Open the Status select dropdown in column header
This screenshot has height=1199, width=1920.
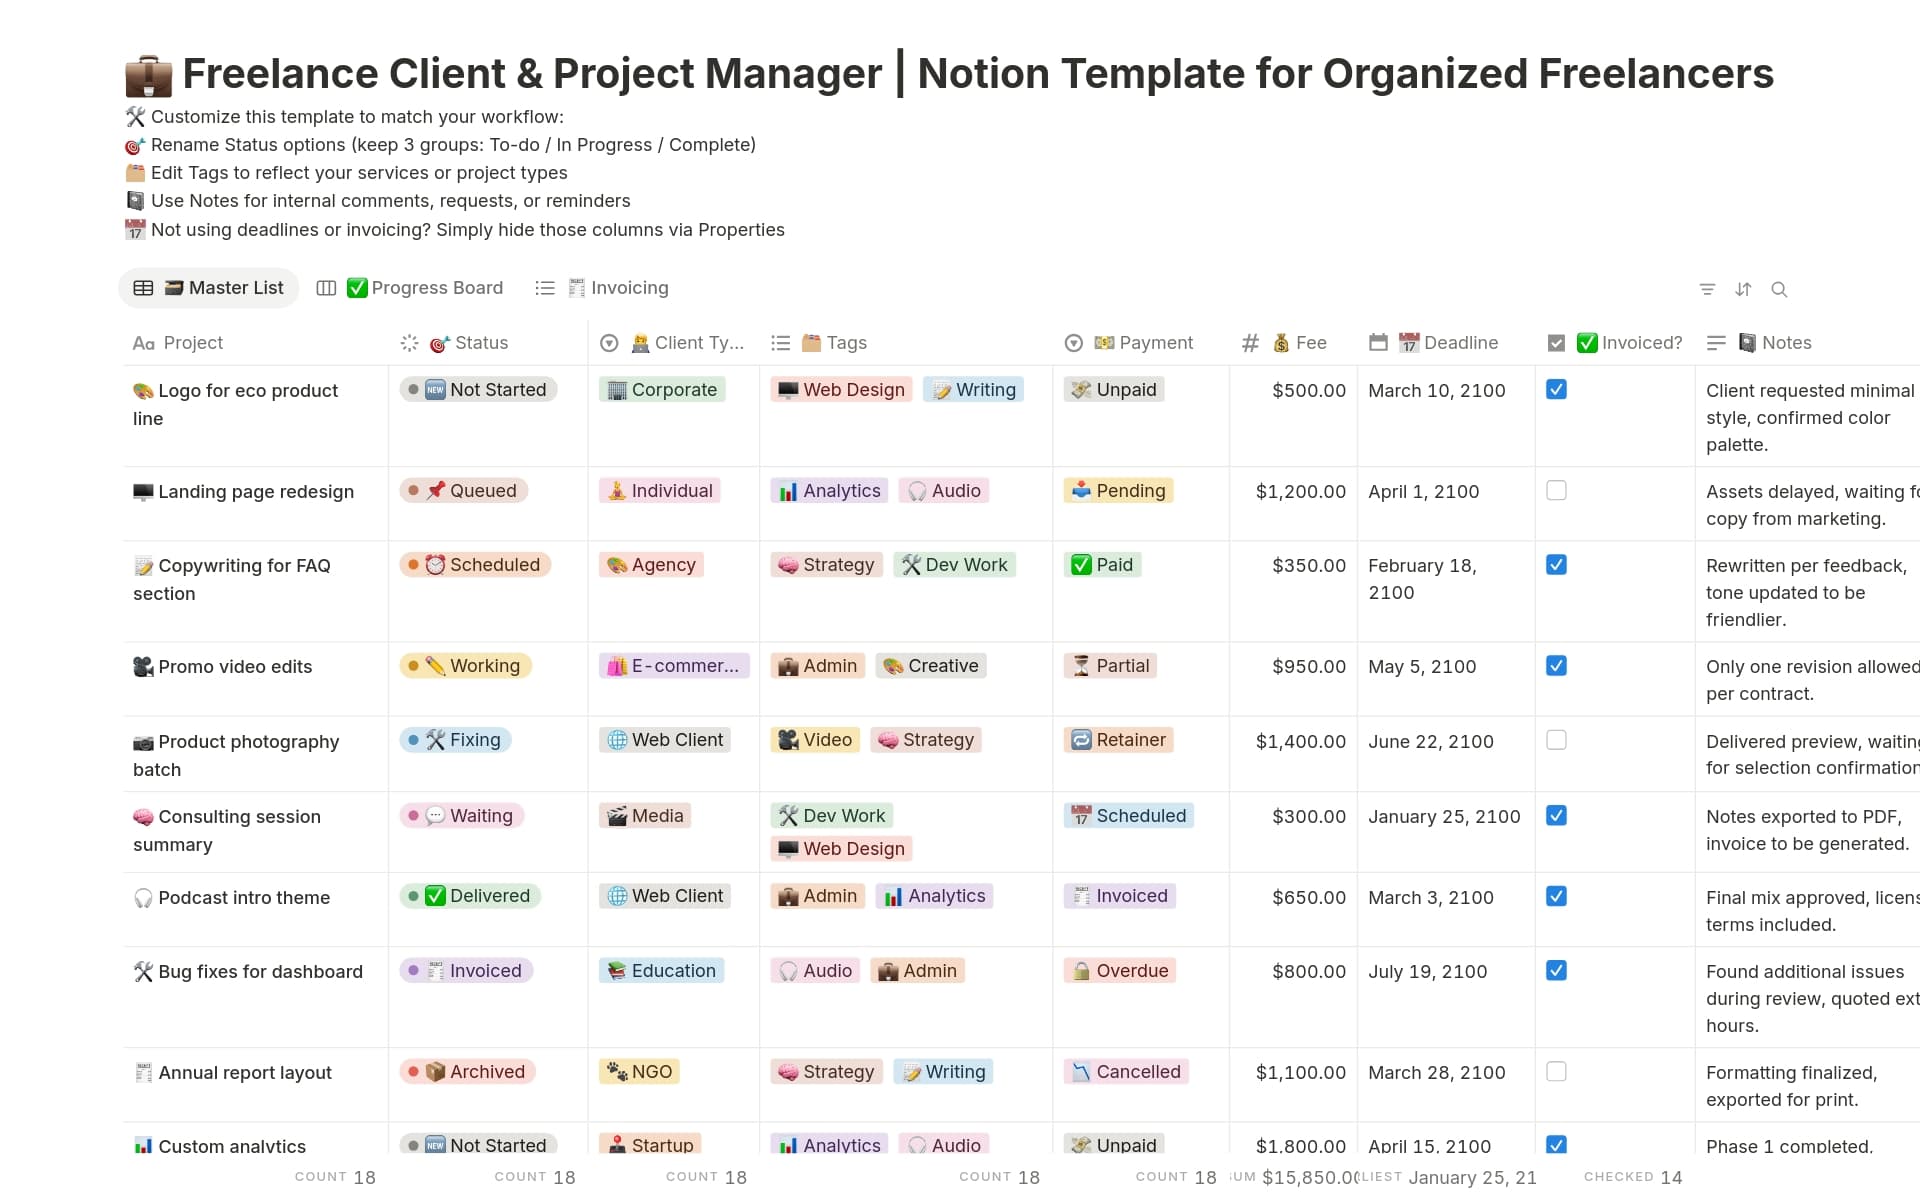point(409,342)
